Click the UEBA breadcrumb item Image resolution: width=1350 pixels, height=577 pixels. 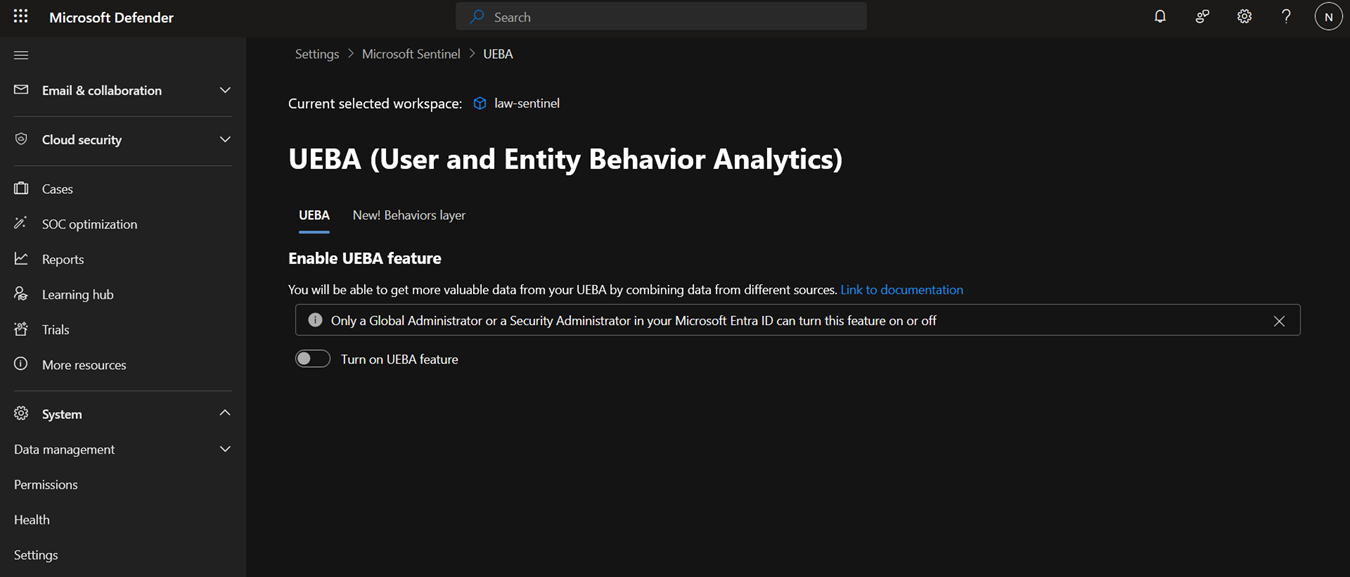point(498,54)
